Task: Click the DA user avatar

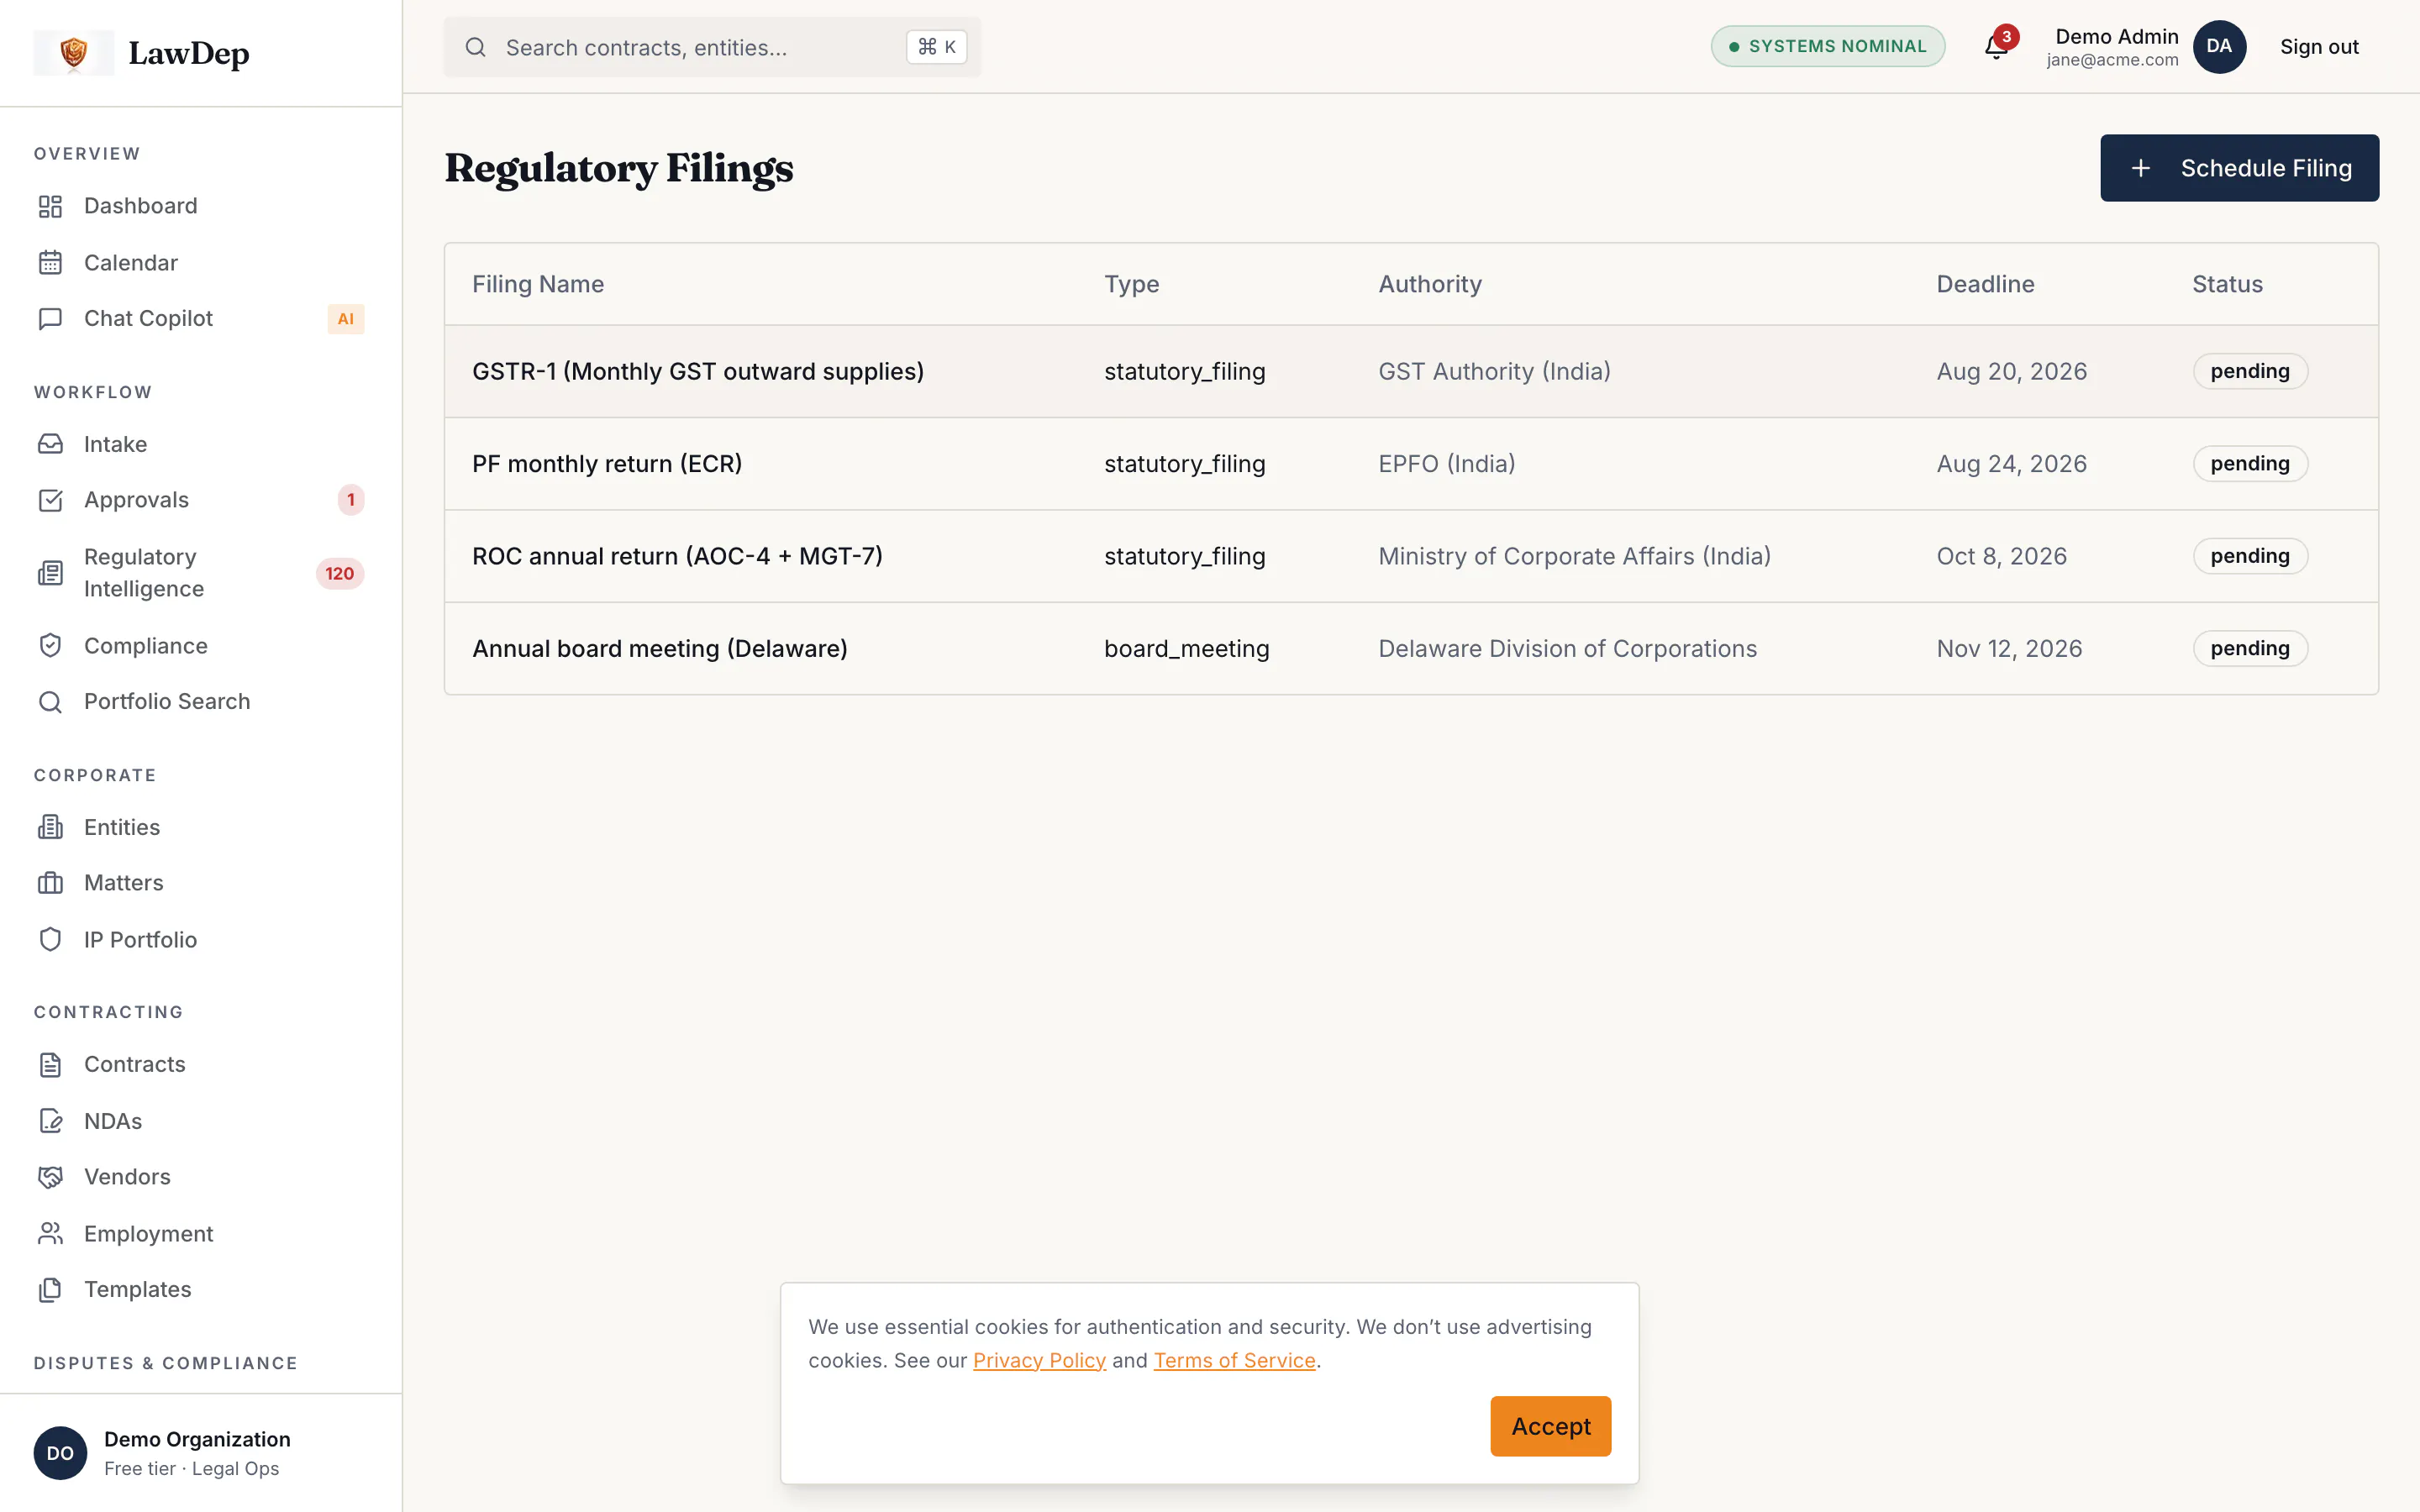Action: point(2219,47)
